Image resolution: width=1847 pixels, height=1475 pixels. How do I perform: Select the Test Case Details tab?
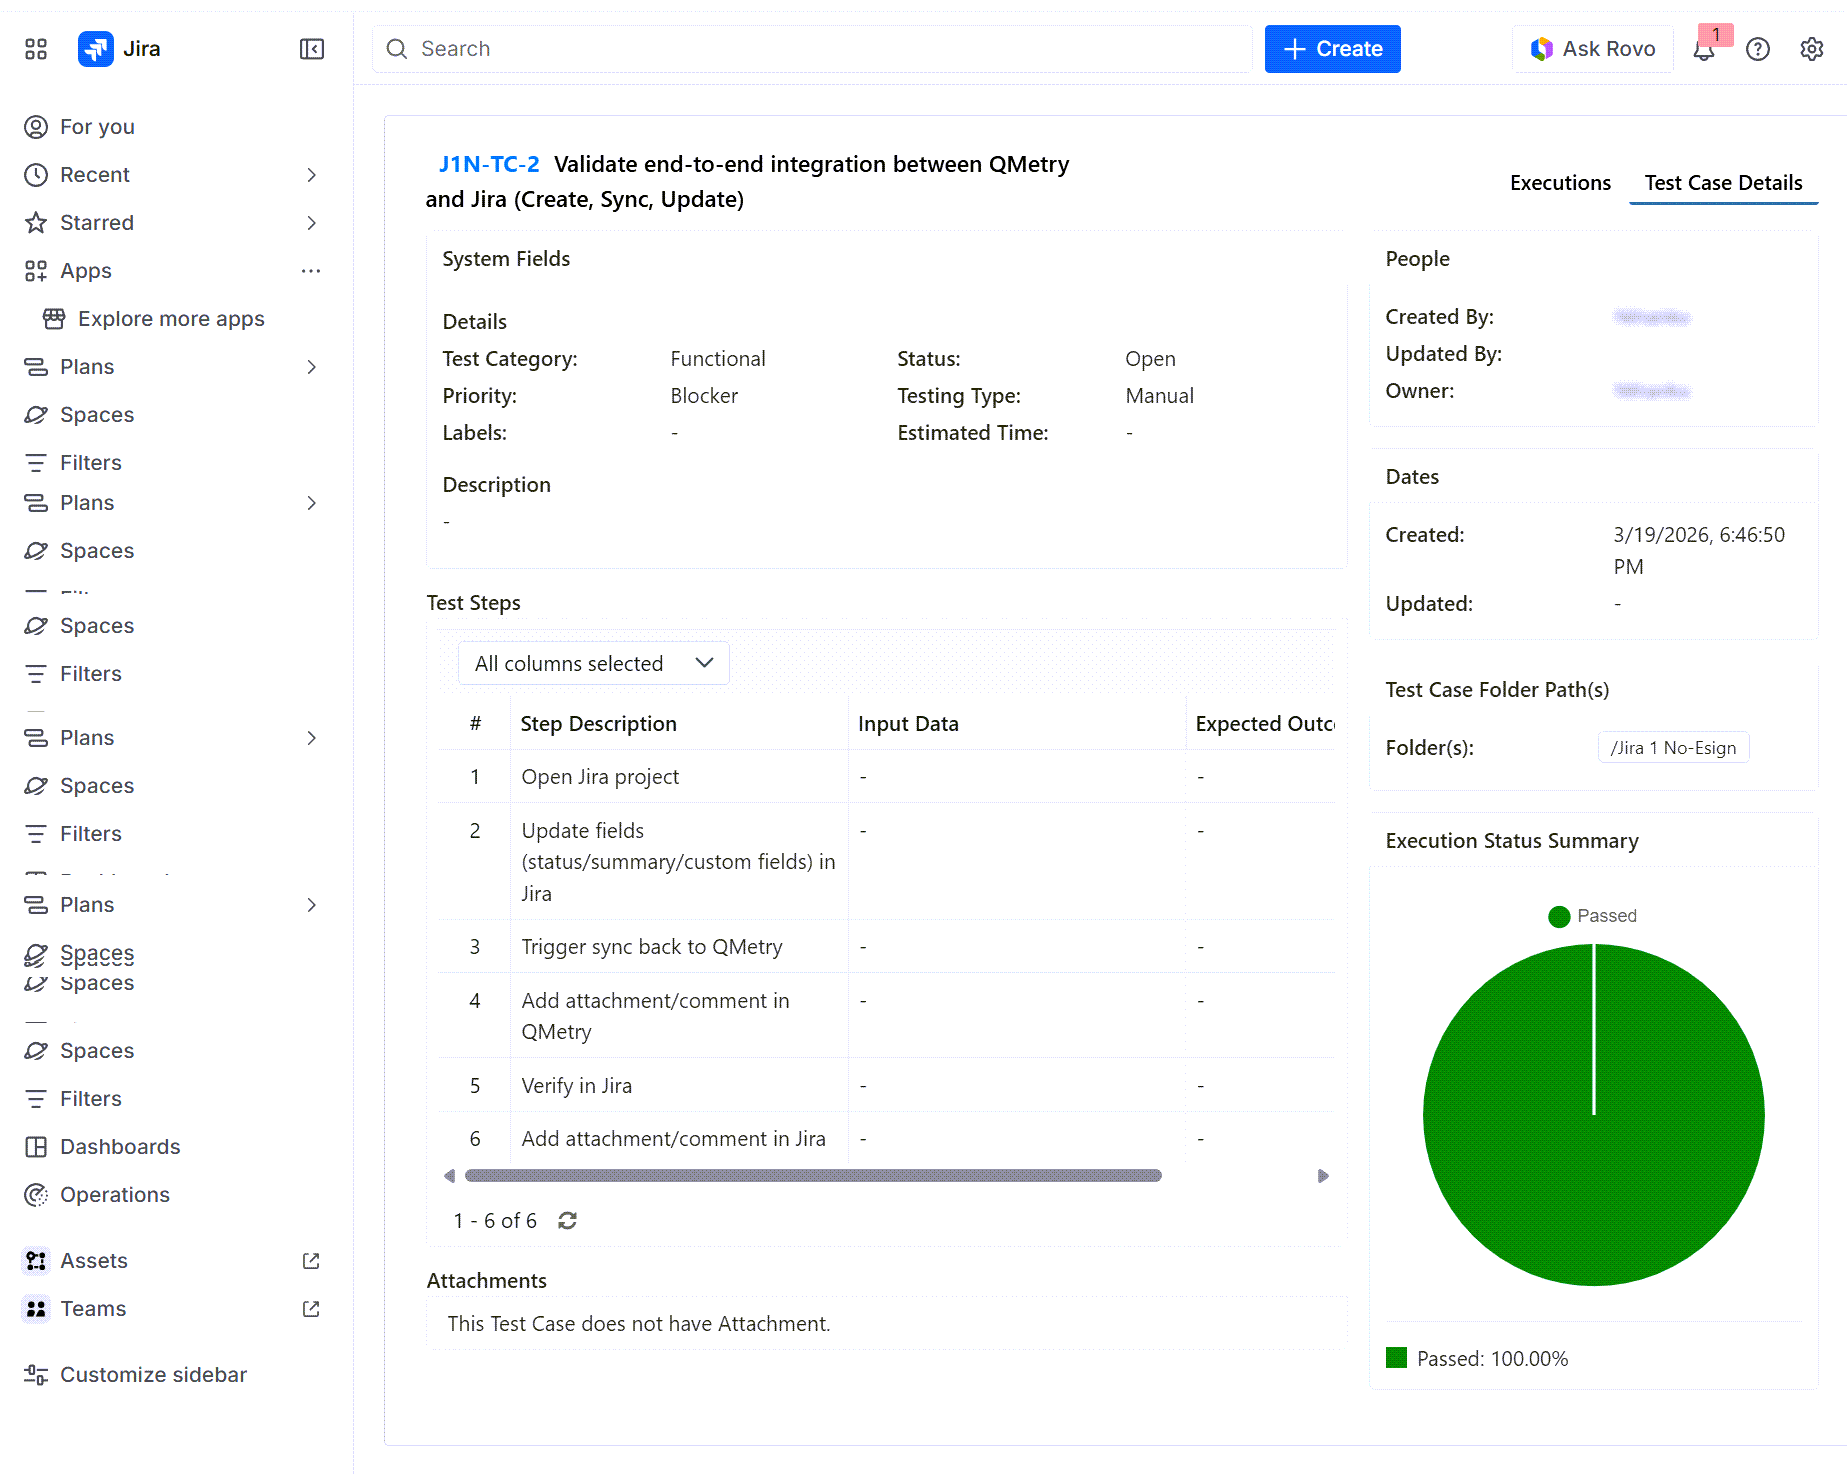[1723, 183]
